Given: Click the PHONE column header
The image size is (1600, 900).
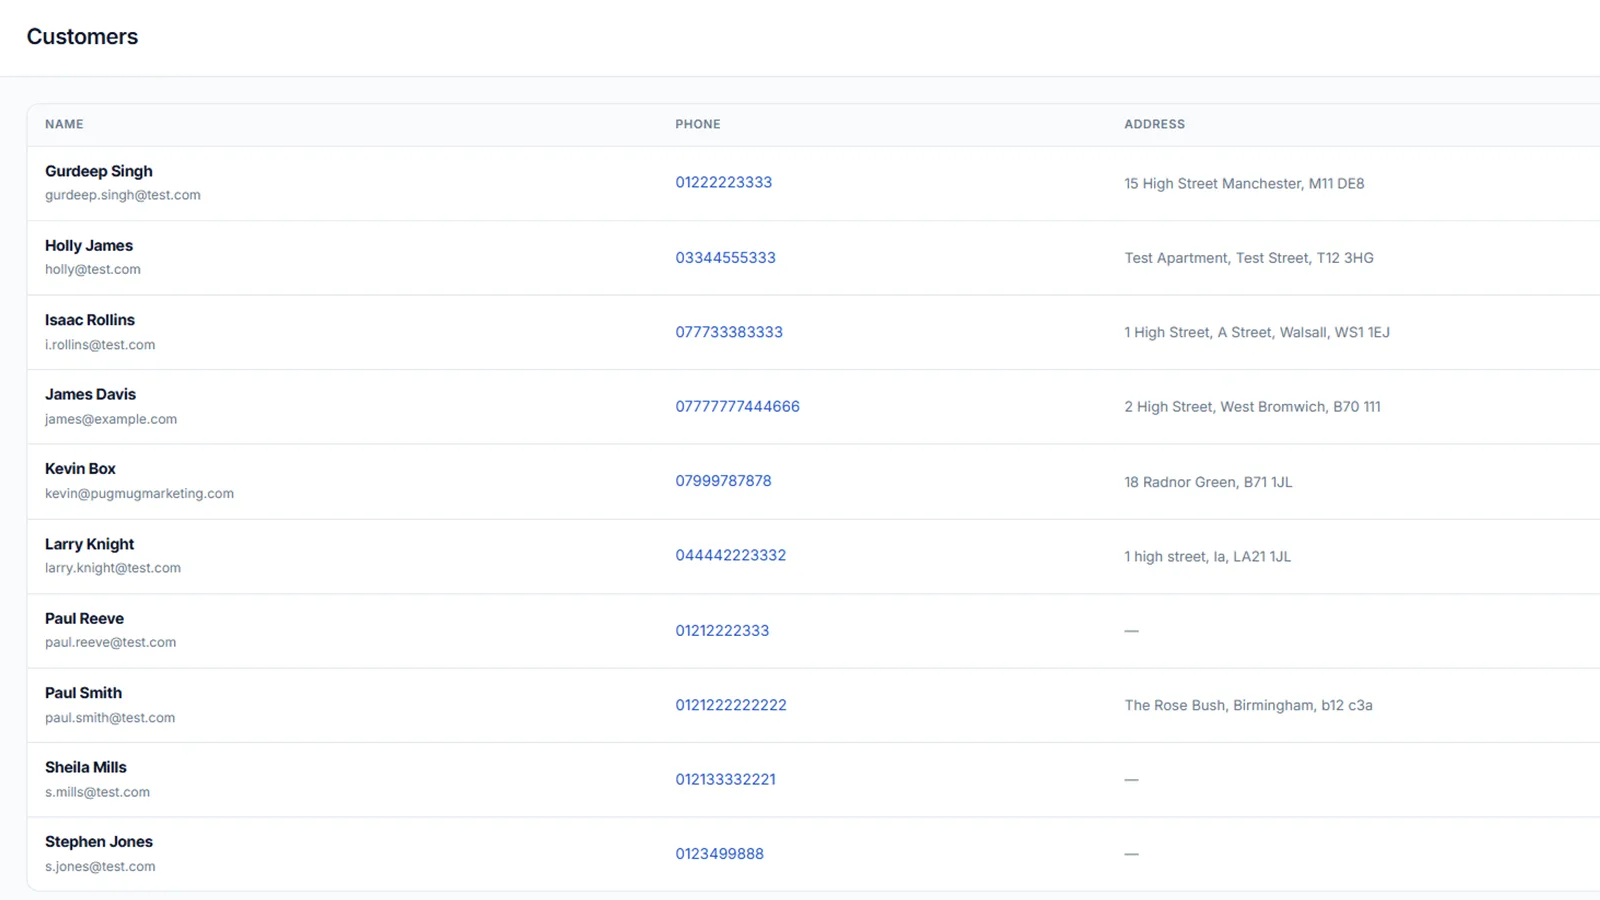Looking at the screenshot, I should [698, 124].
